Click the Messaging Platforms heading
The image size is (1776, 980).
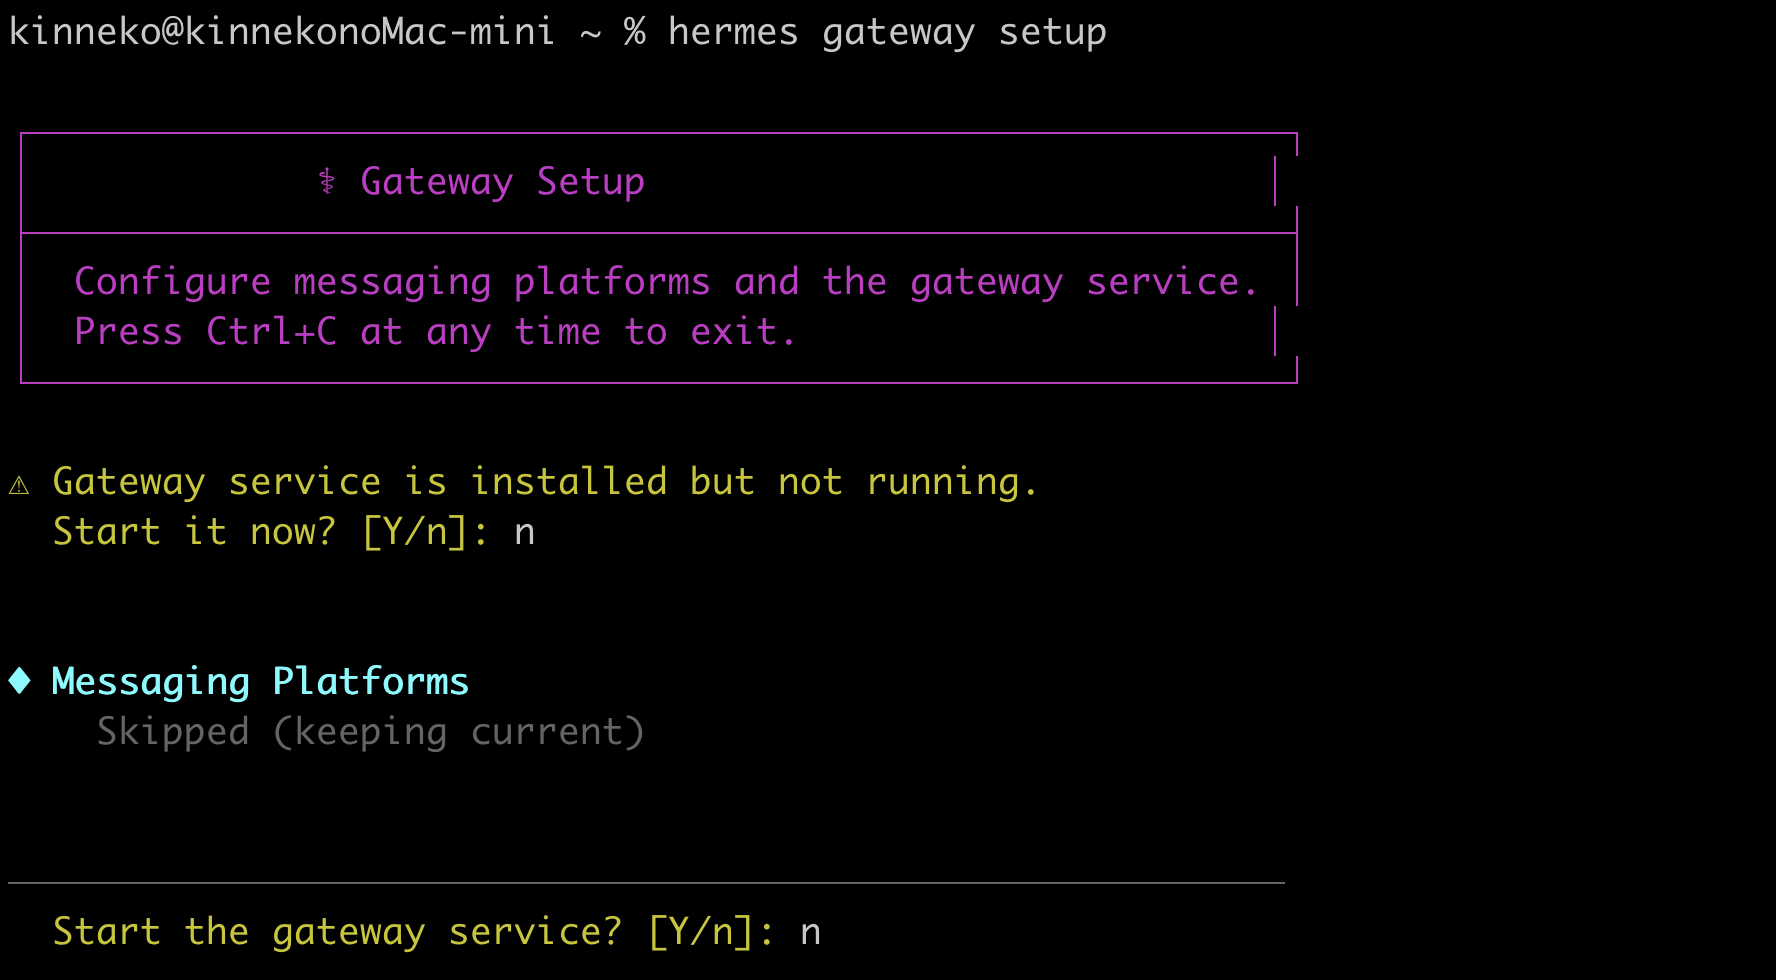pos(260,682)
